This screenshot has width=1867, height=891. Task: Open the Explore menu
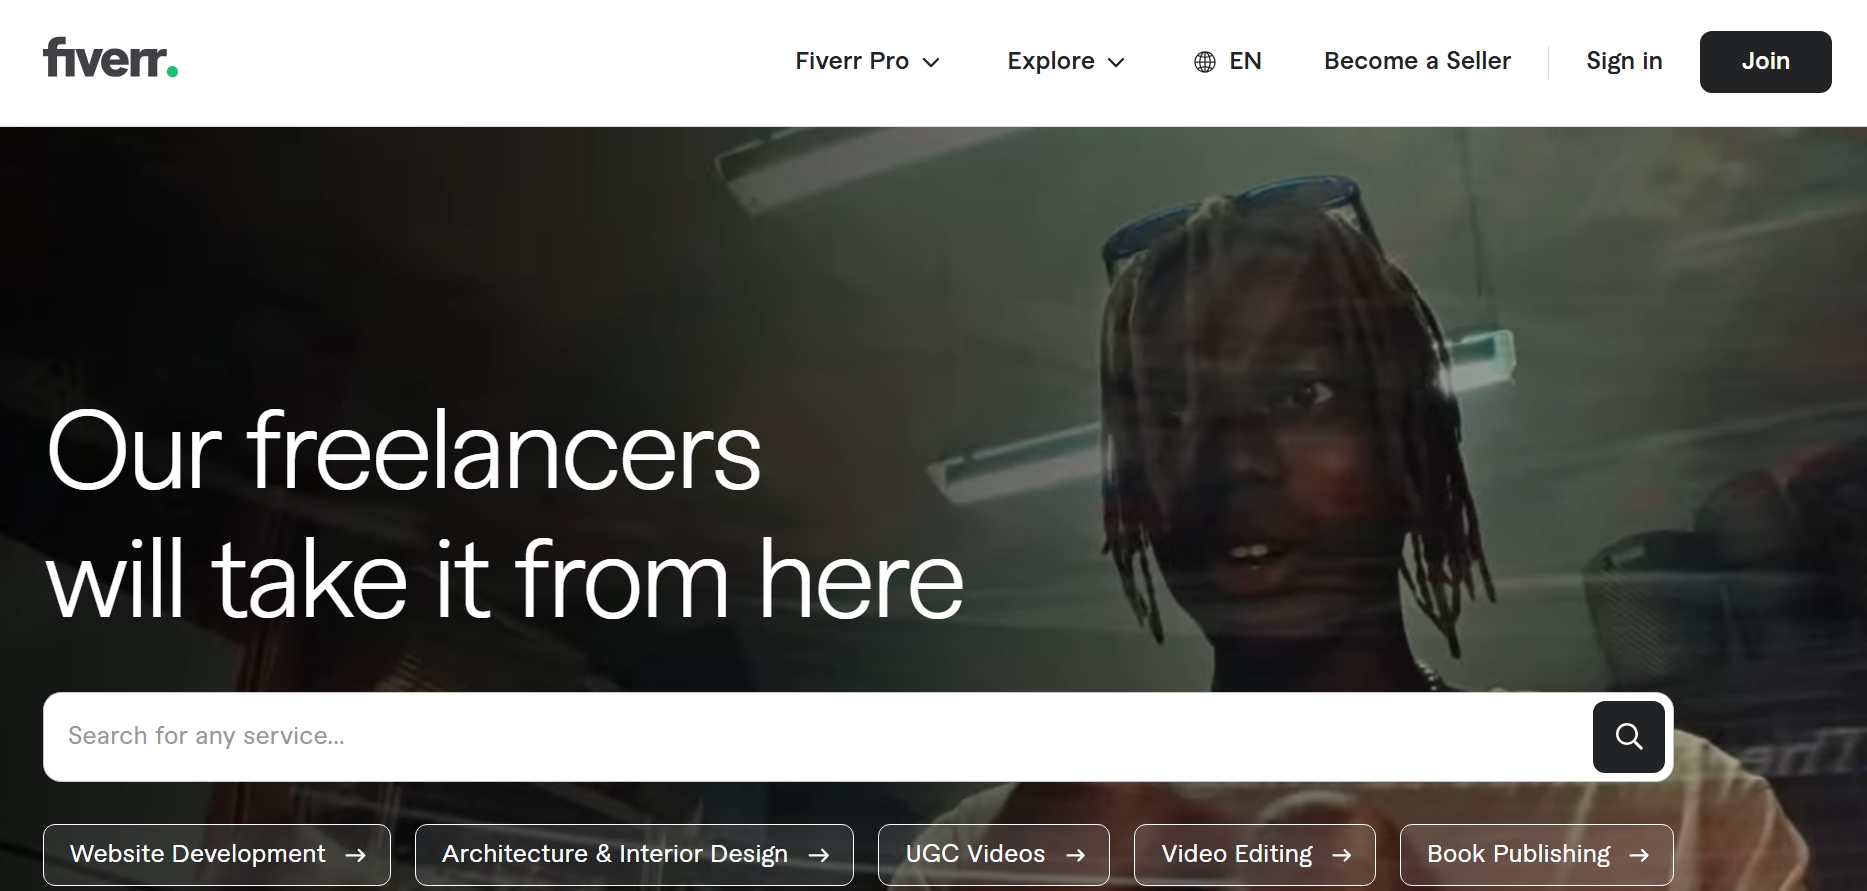pyautogui.click(x=1066, y=61)
